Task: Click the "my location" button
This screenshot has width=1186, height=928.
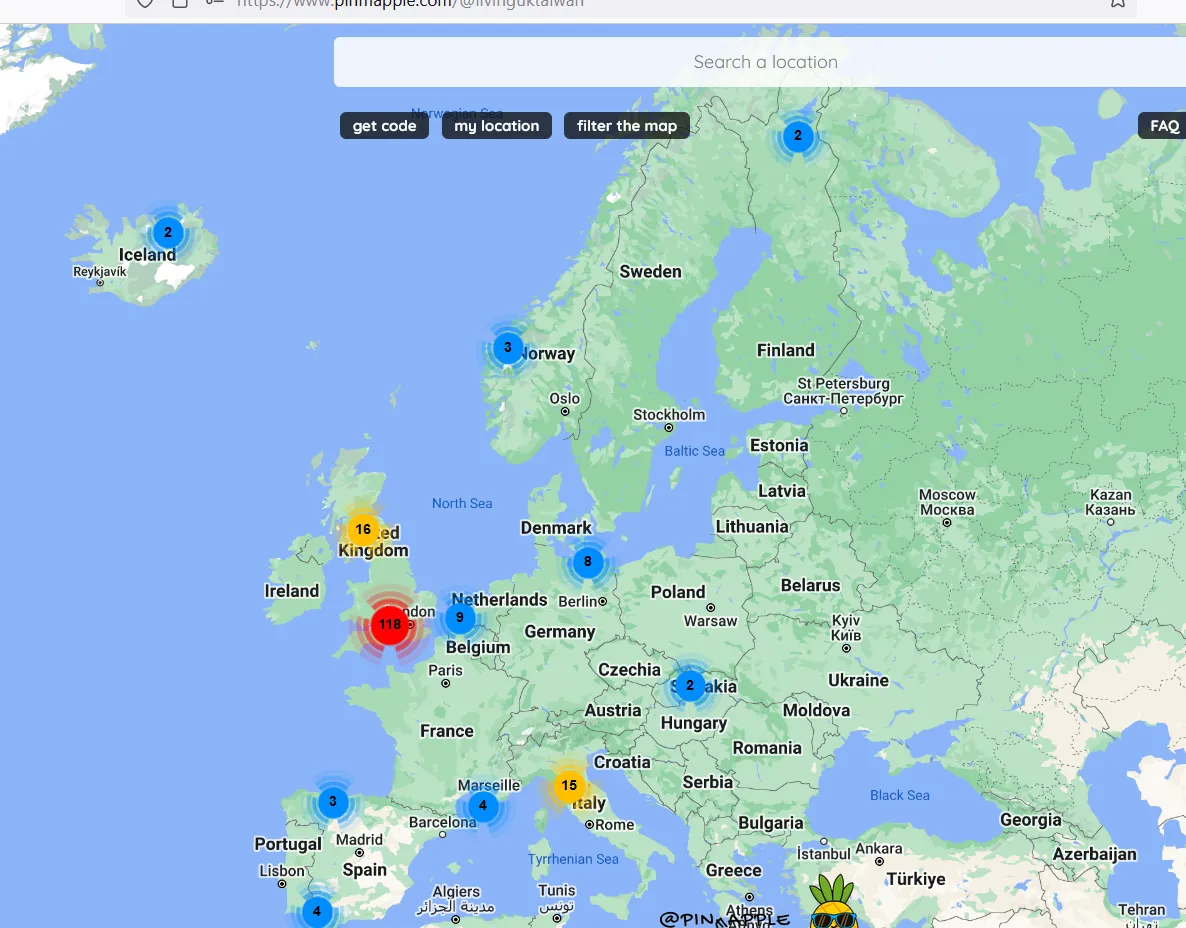Action: coord(496,126)
